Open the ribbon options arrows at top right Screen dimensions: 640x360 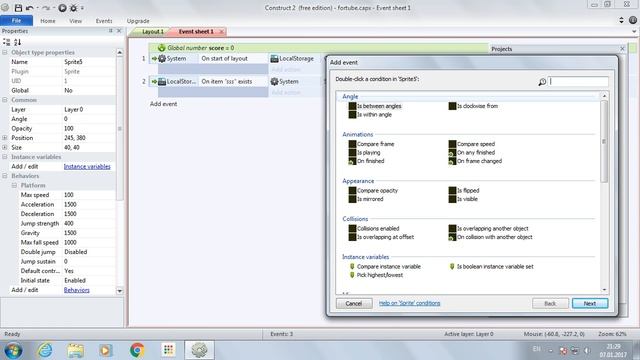[621, 20]
